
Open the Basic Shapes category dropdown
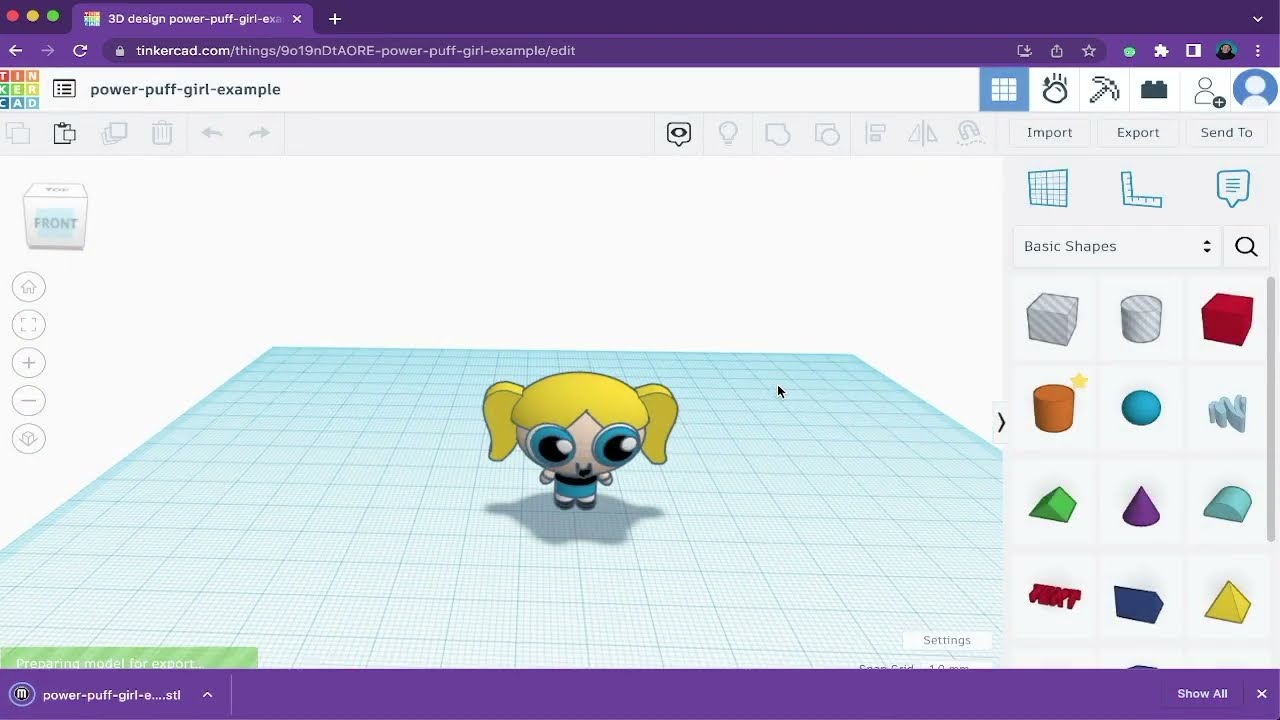coord(1117,246)
